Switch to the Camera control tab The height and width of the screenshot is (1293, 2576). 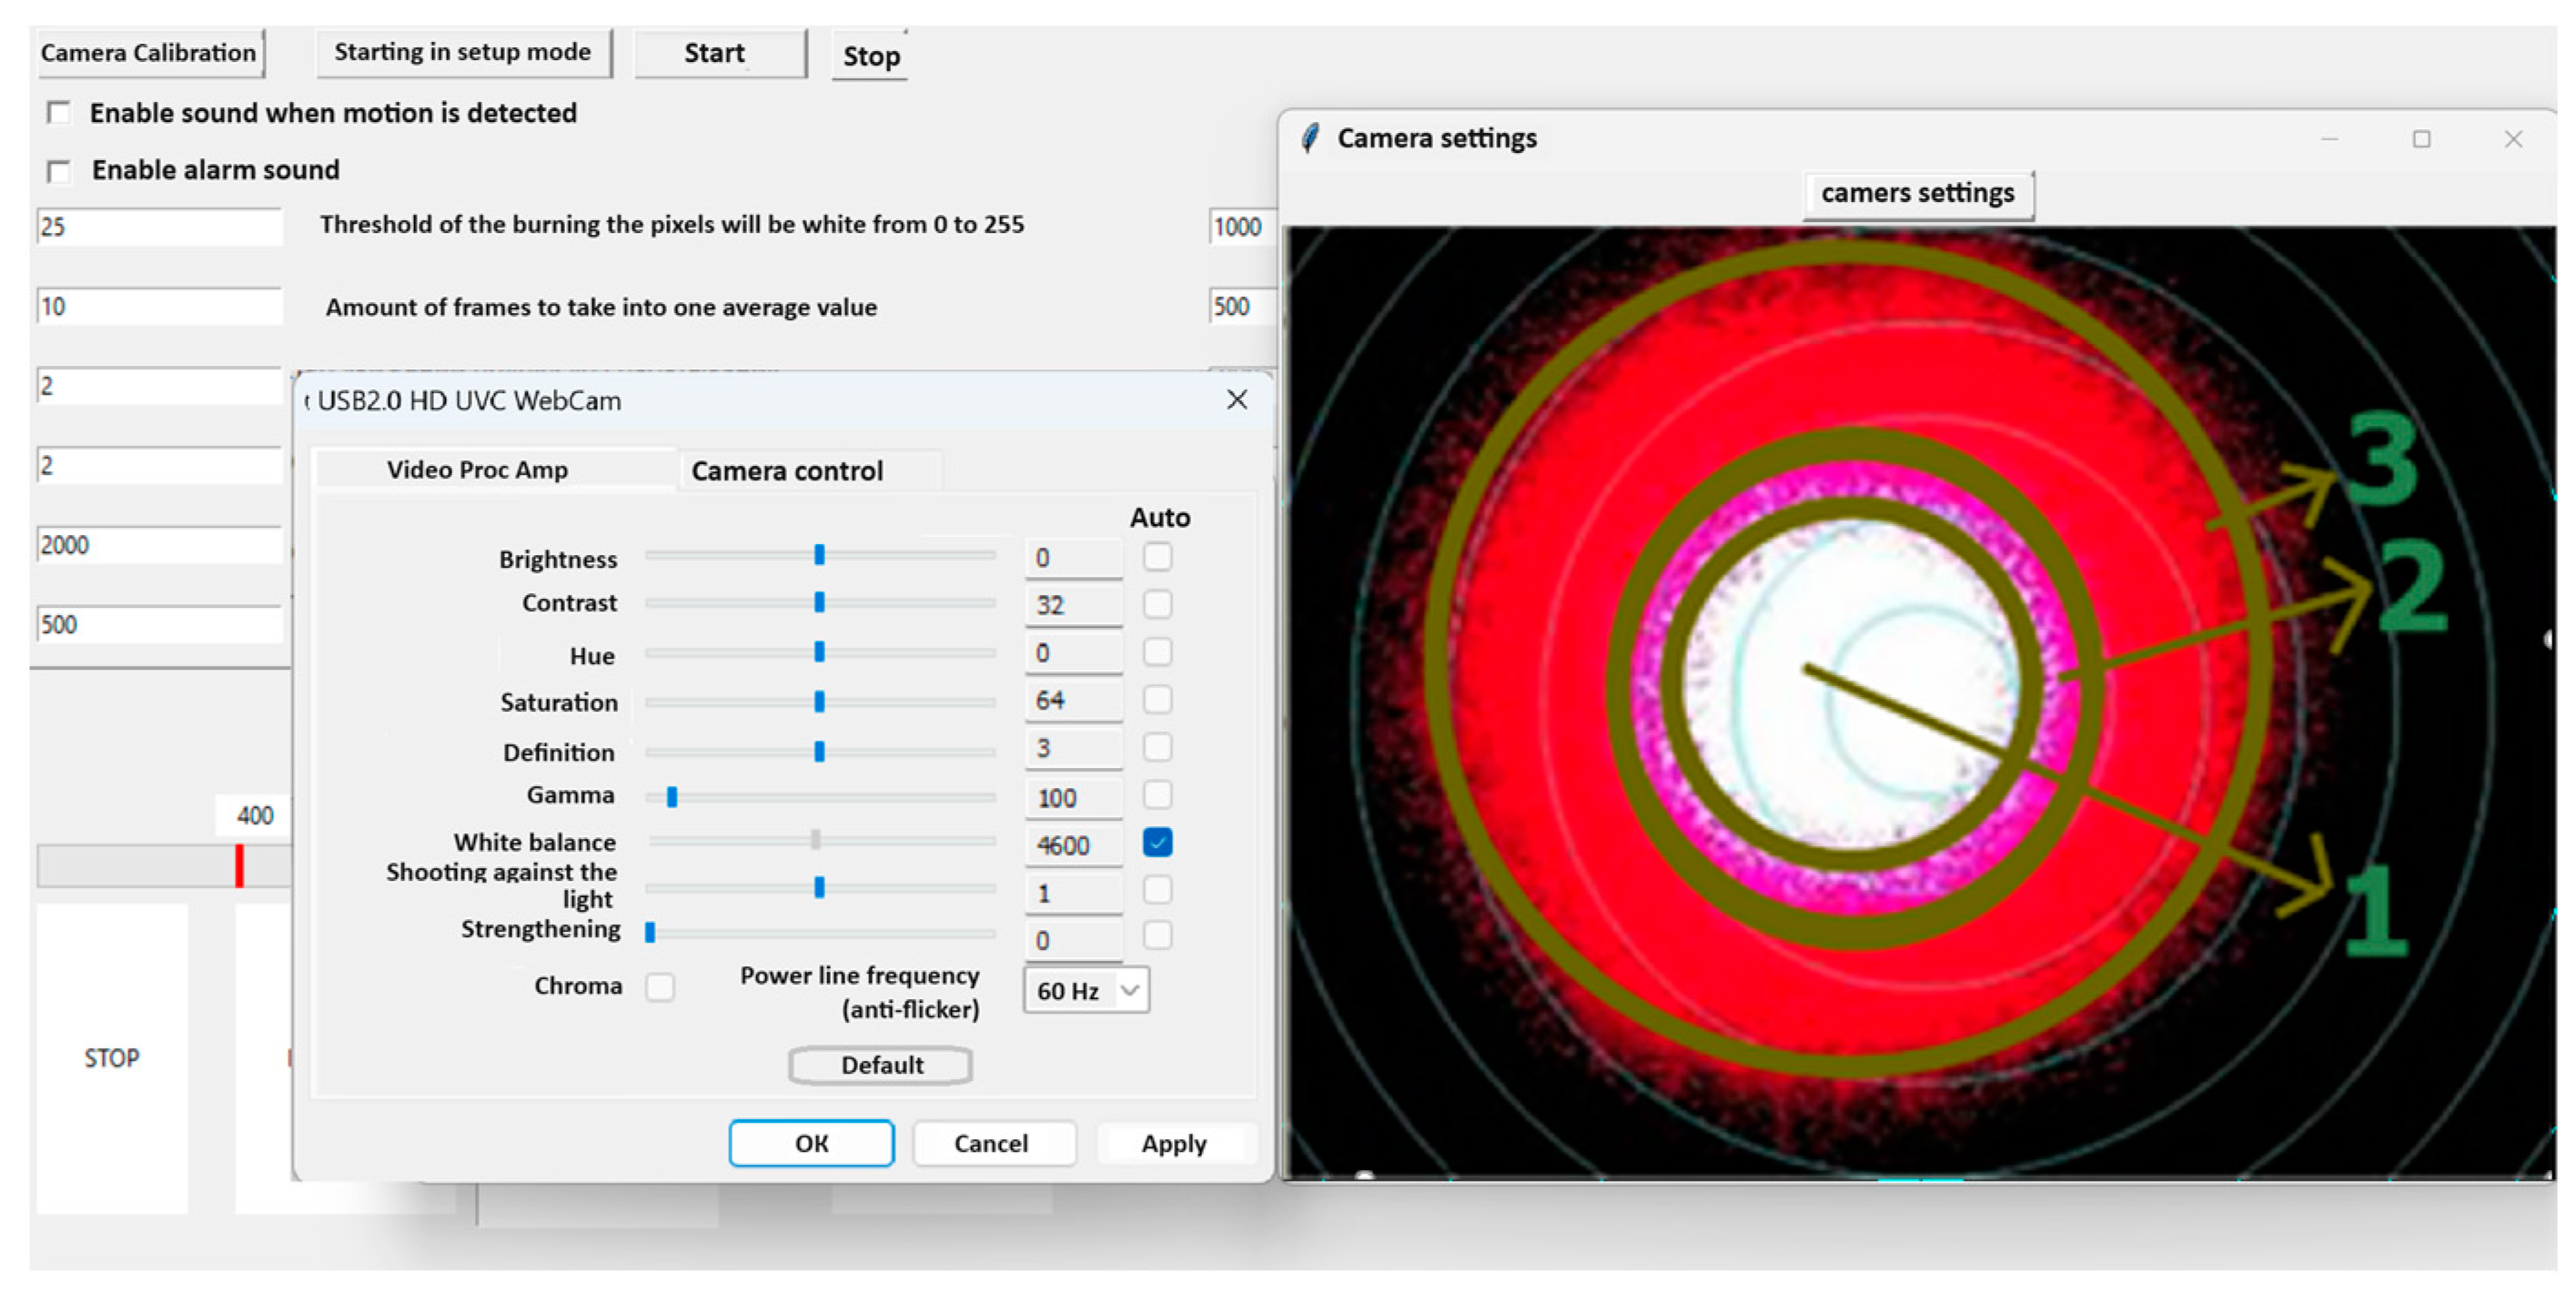[787, 471]
